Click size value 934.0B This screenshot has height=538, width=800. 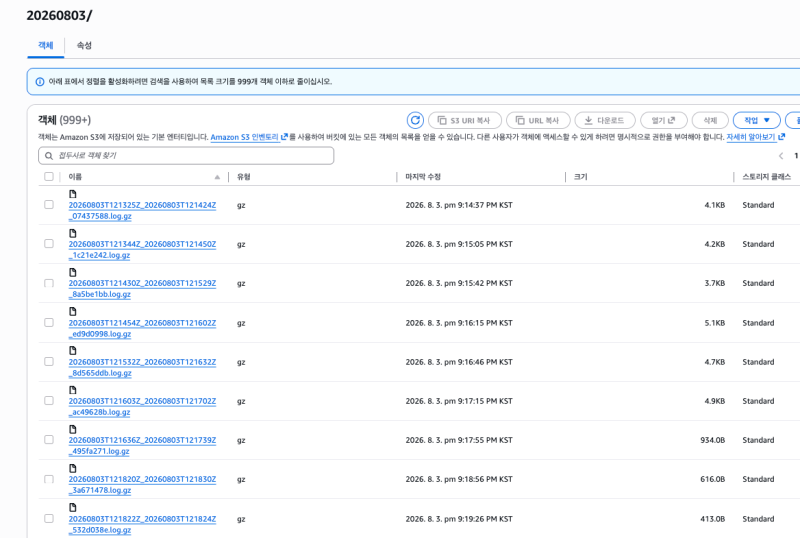(x=713, y=440)
